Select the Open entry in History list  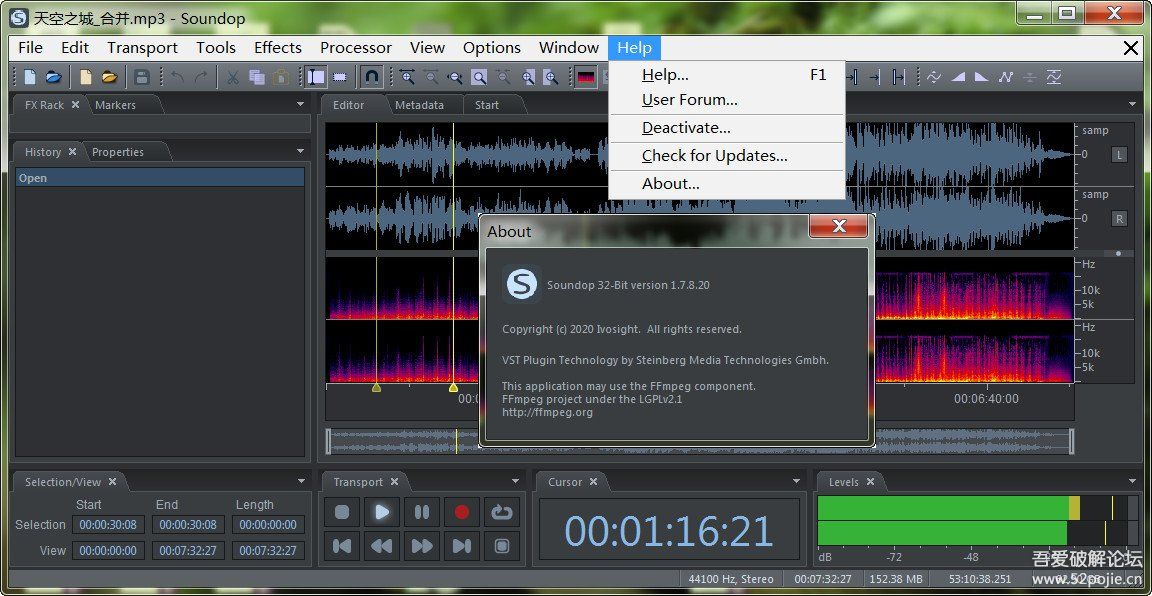pyautogui.click(x=160, y=178)
